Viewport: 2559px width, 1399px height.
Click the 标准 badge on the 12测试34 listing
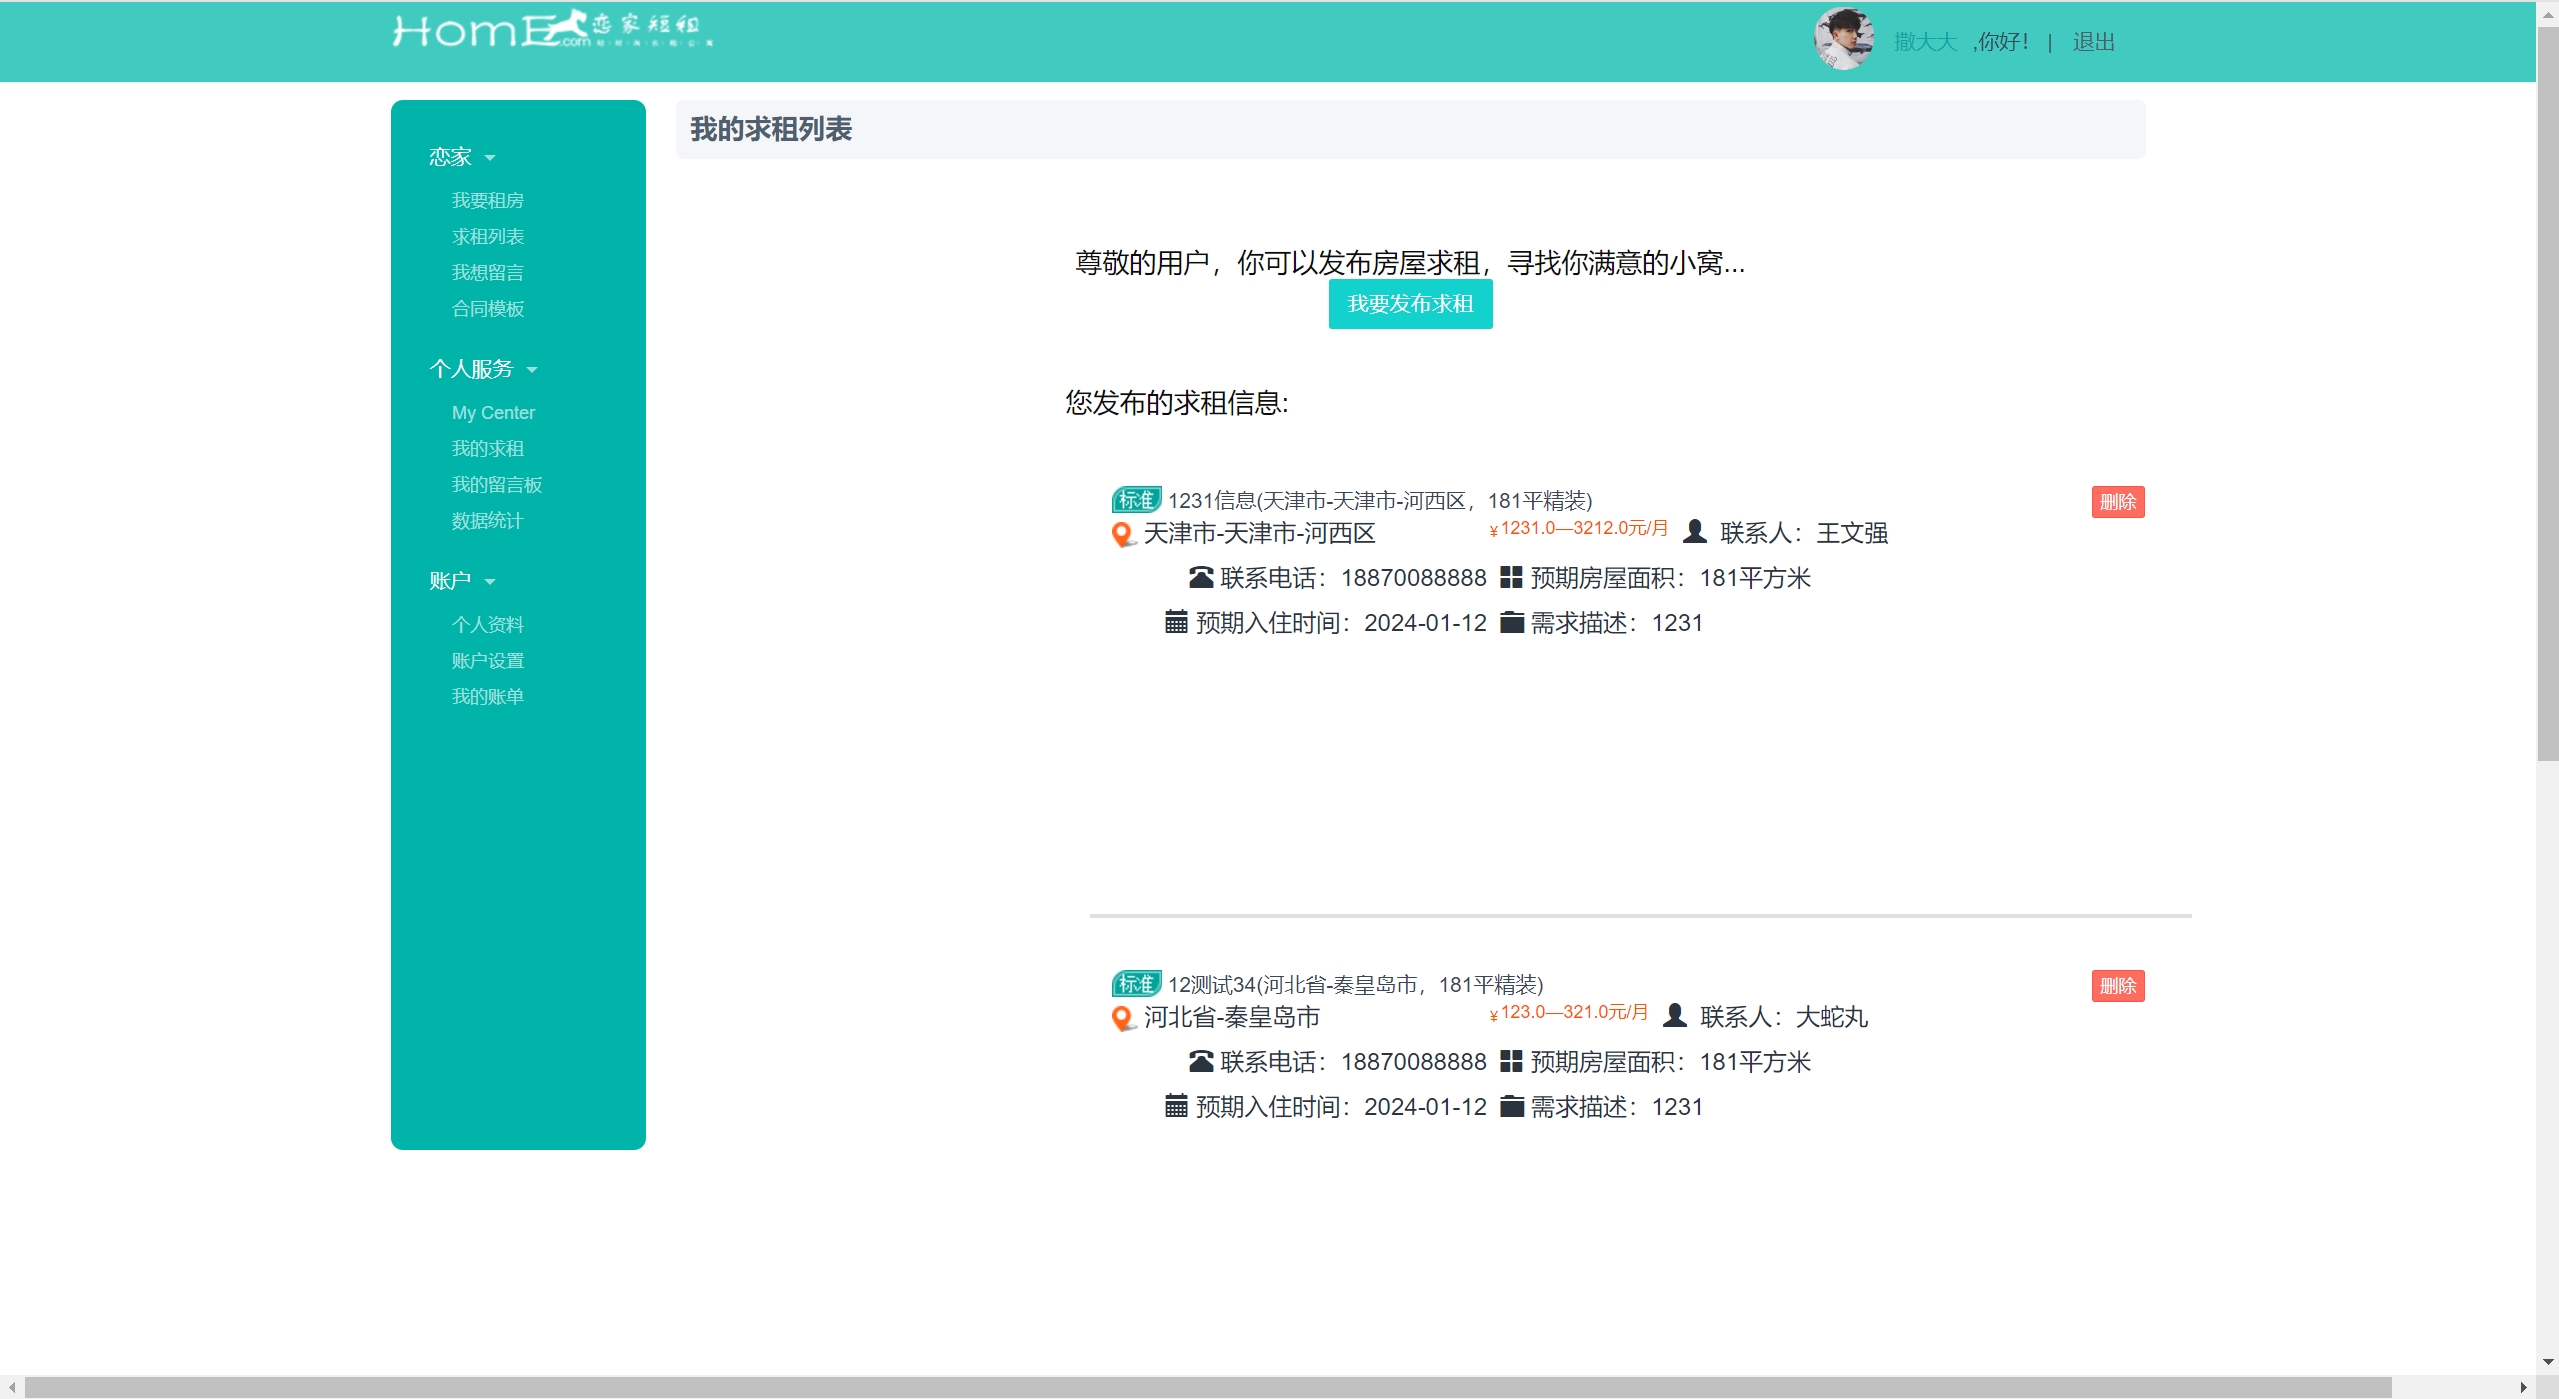pyautogui.click(x=1136, y=984)
